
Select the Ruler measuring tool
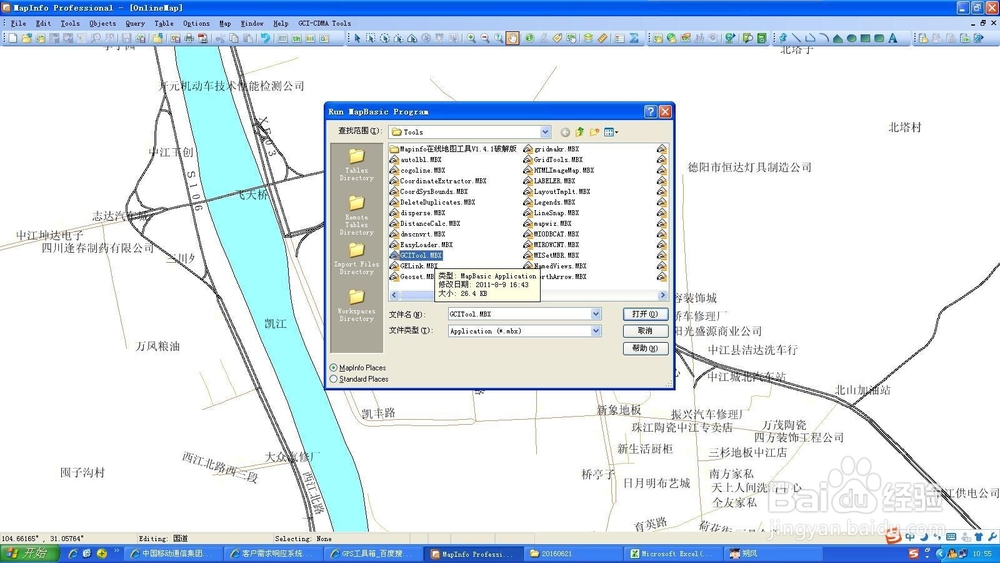(x=603, y=38)
